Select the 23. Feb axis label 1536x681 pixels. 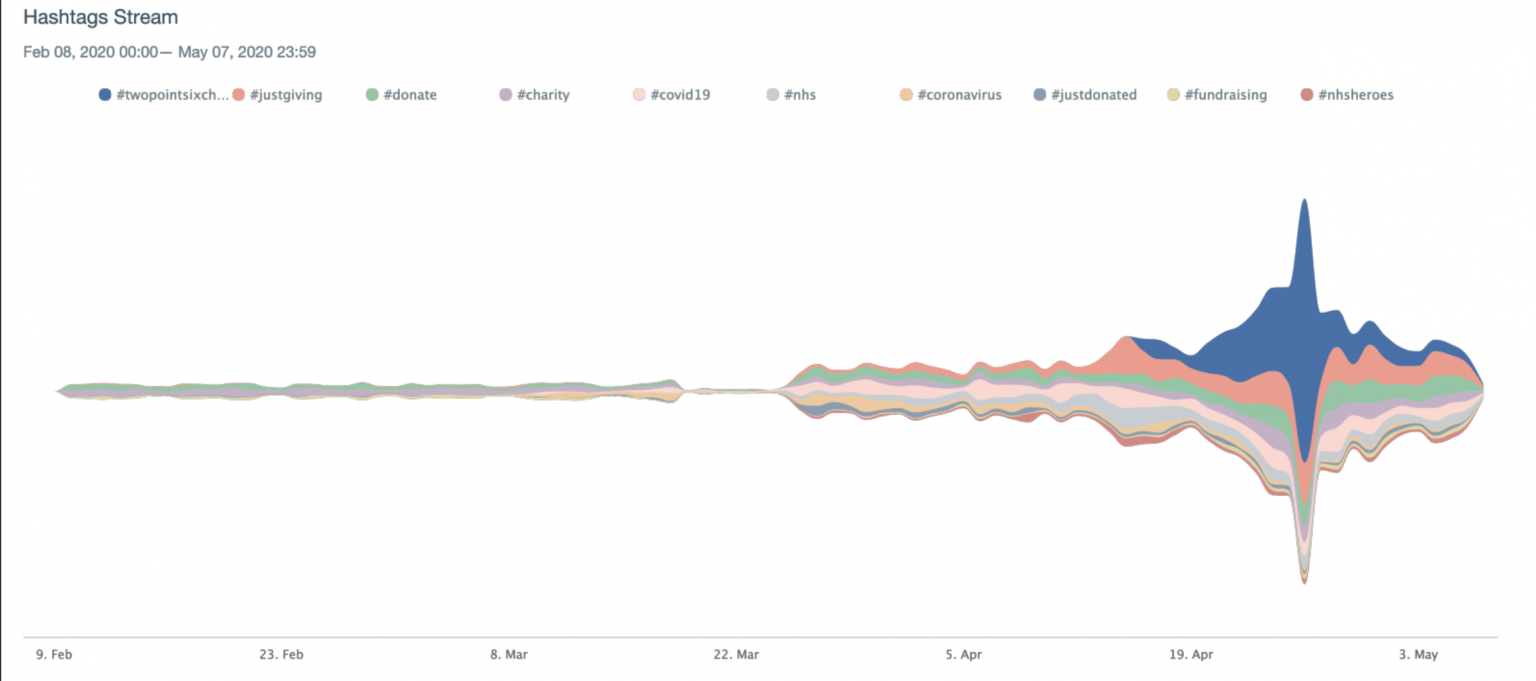coord(281,655)
